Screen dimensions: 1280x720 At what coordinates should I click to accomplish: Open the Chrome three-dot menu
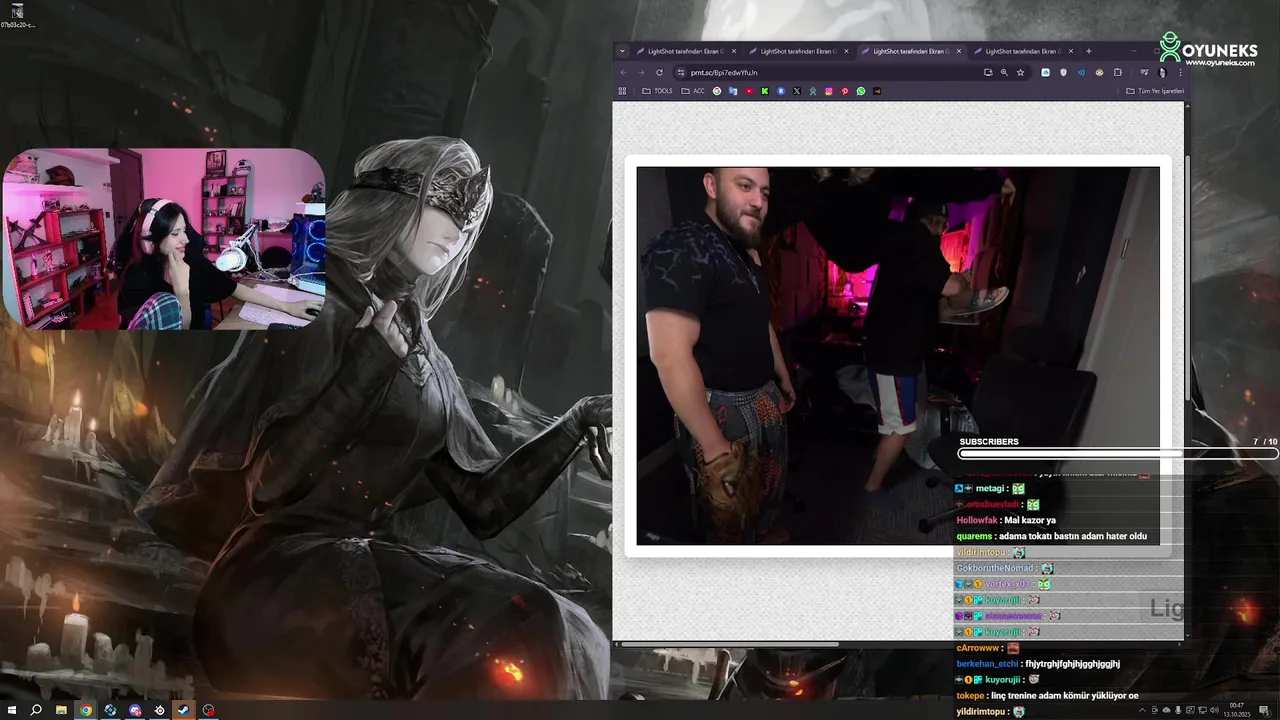(1180, 72)
